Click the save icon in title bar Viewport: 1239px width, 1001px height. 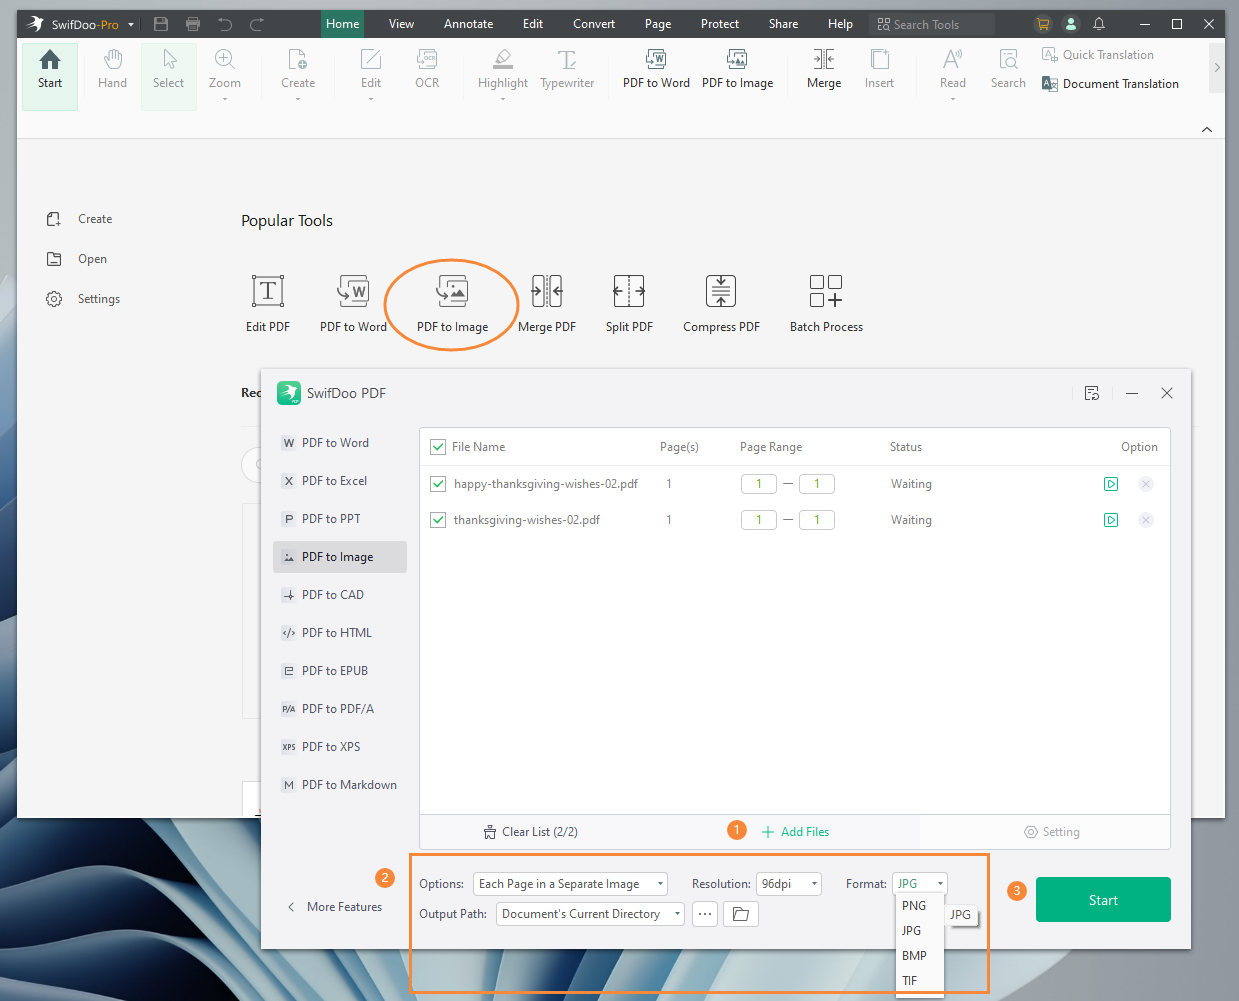(x=161, y=24)
